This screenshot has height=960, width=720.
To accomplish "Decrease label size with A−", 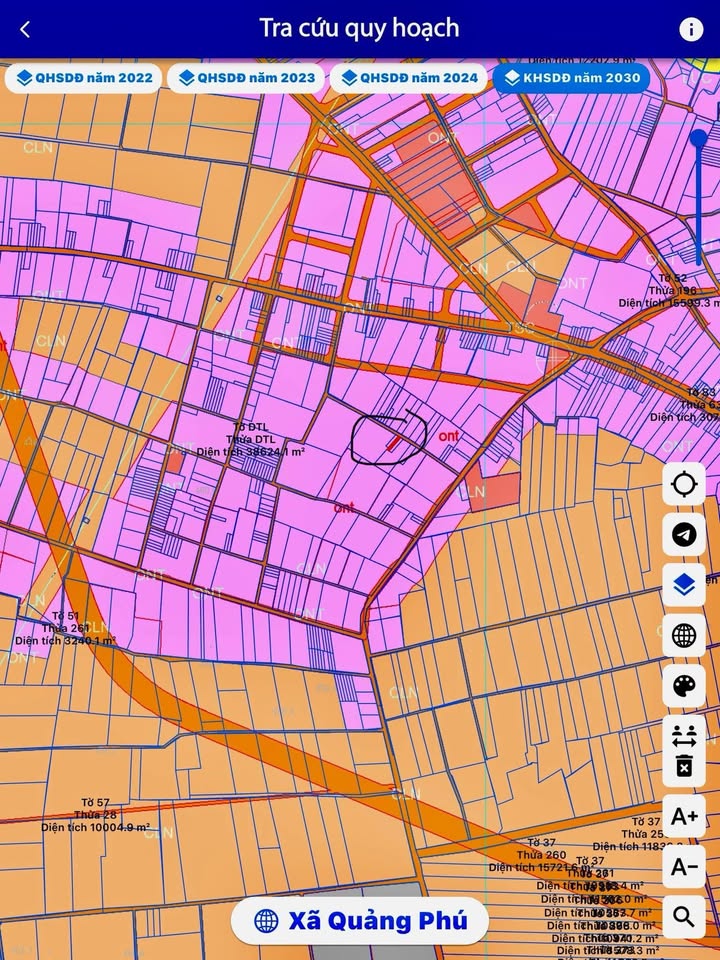I will (x=684, y=866).
